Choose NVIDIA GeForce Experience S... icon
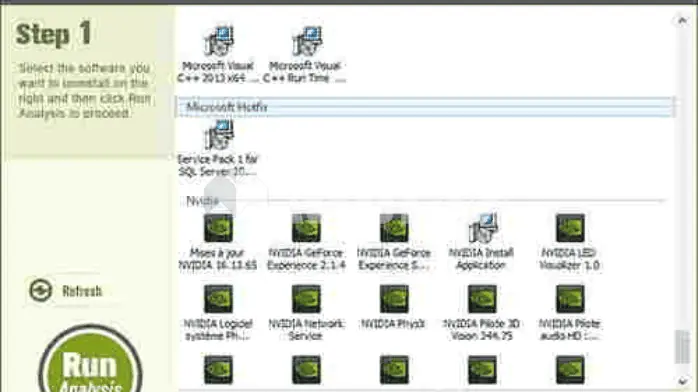698x392 pixels. (394, 228)
